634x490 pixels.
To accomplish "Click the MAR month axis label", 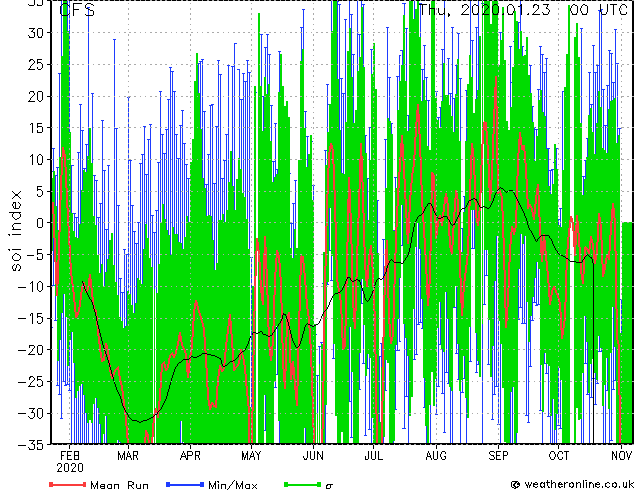I will click(x=128, y=456).
